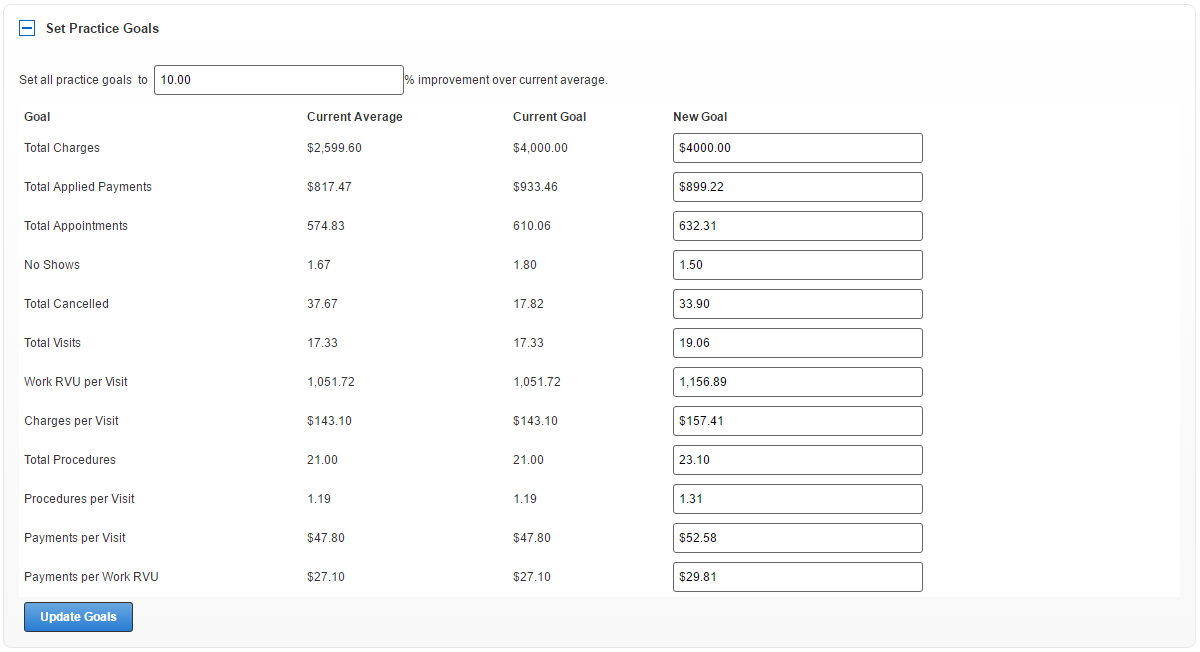Click the Total Charges new goal field
Screen dimensions: 1200x652
click(797, 148)
